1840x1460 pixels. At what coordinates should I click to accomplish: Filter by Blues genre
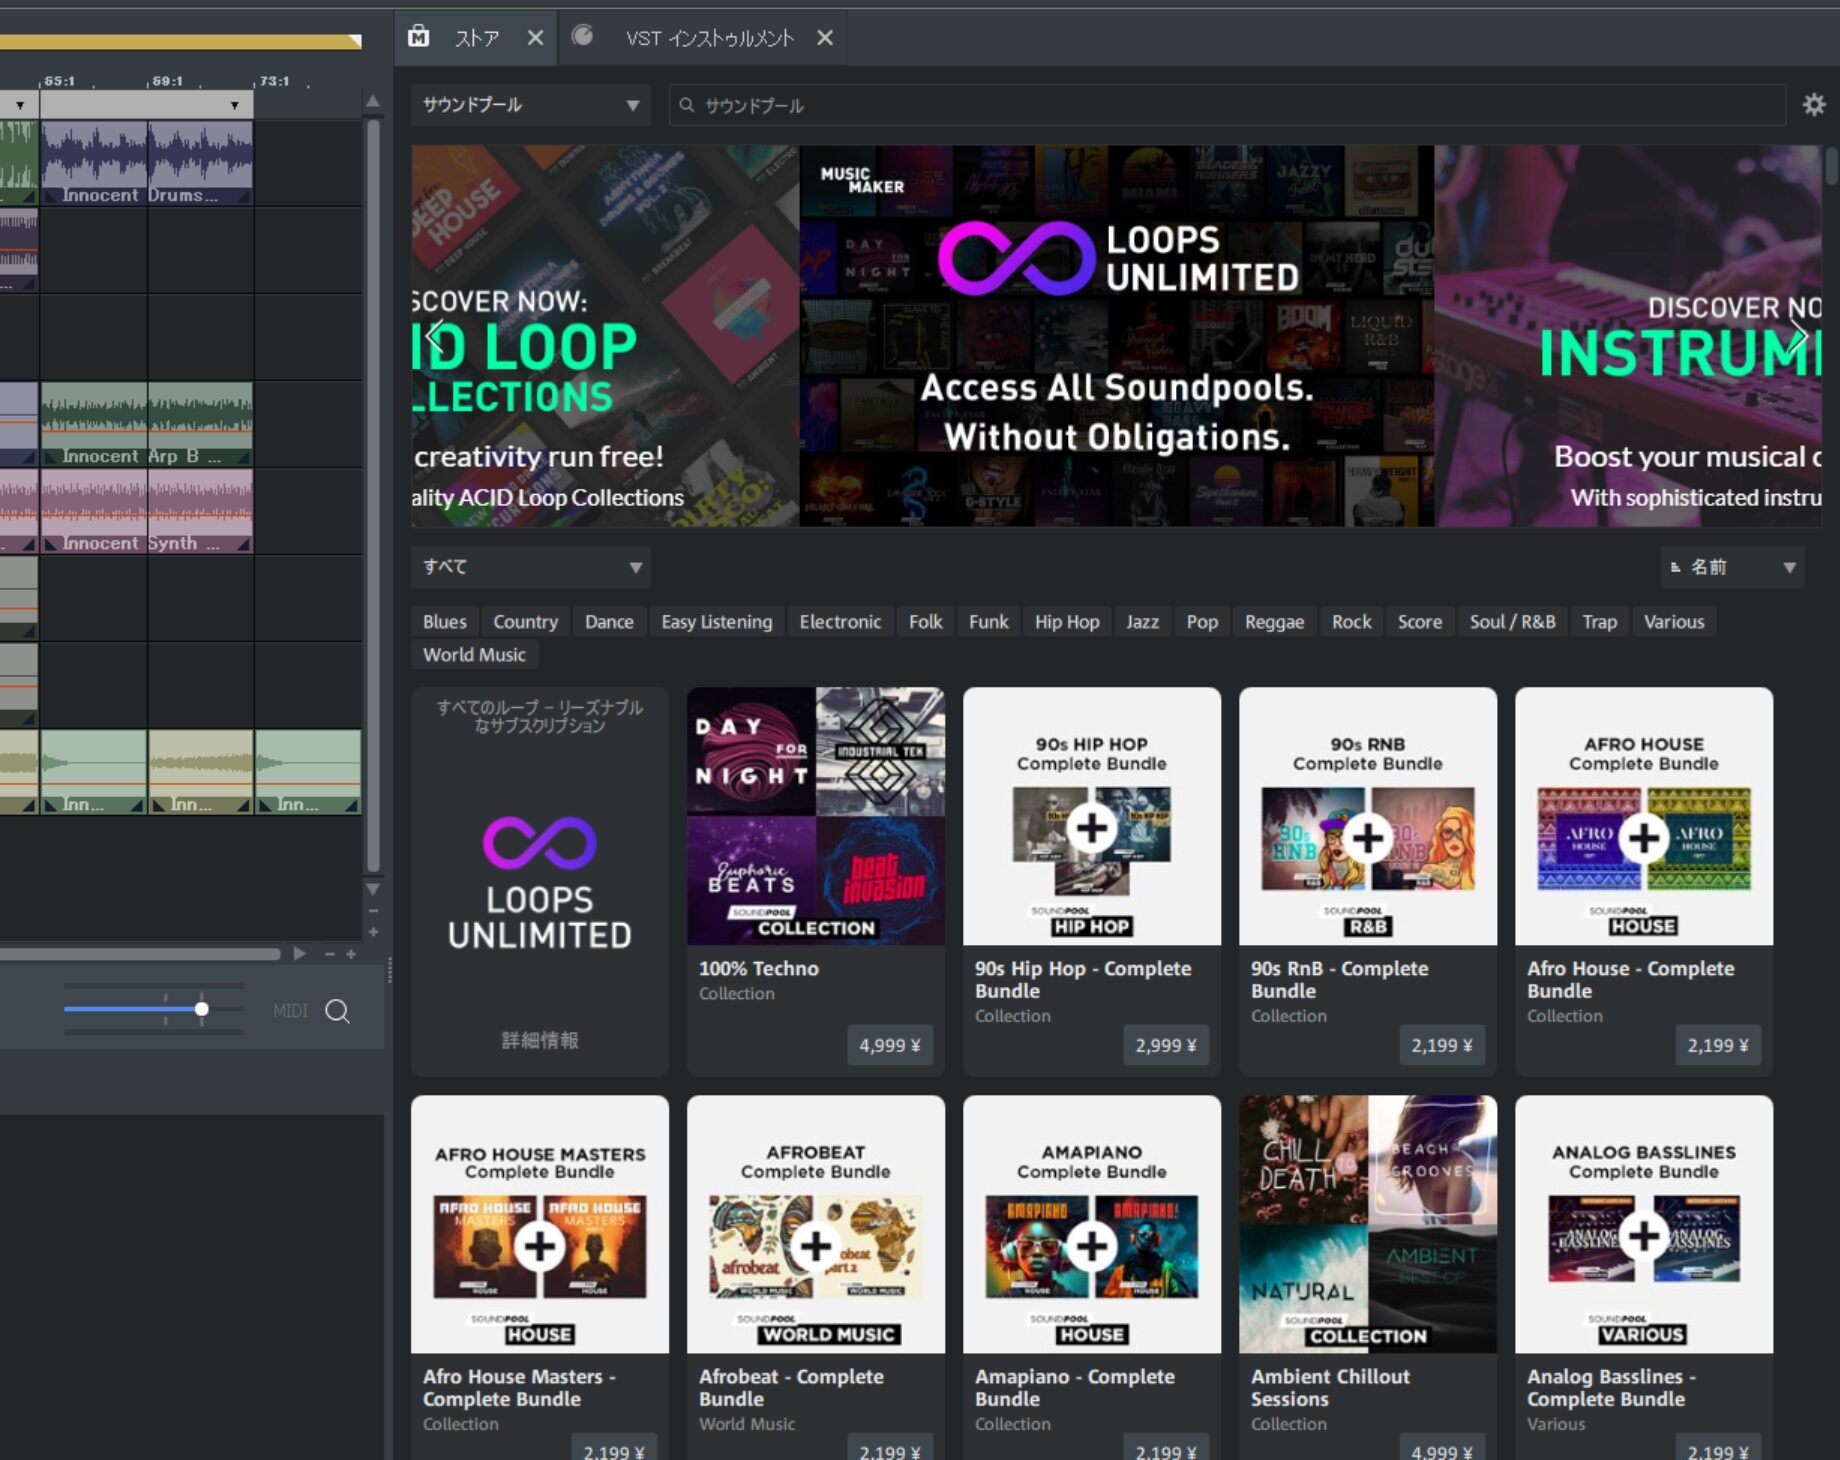[x=445, y=622]
